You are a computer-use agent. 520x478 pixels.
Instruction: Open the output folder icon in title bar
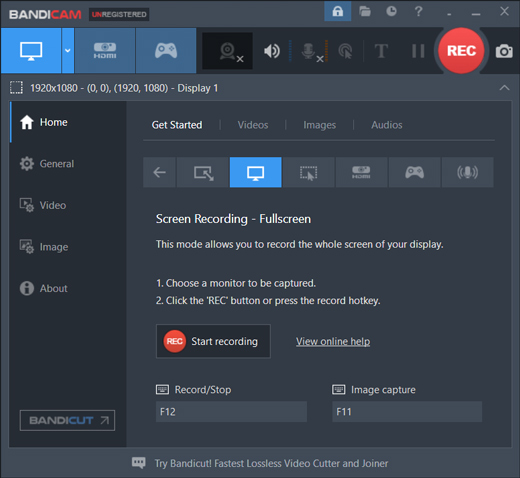coord(365,12)
